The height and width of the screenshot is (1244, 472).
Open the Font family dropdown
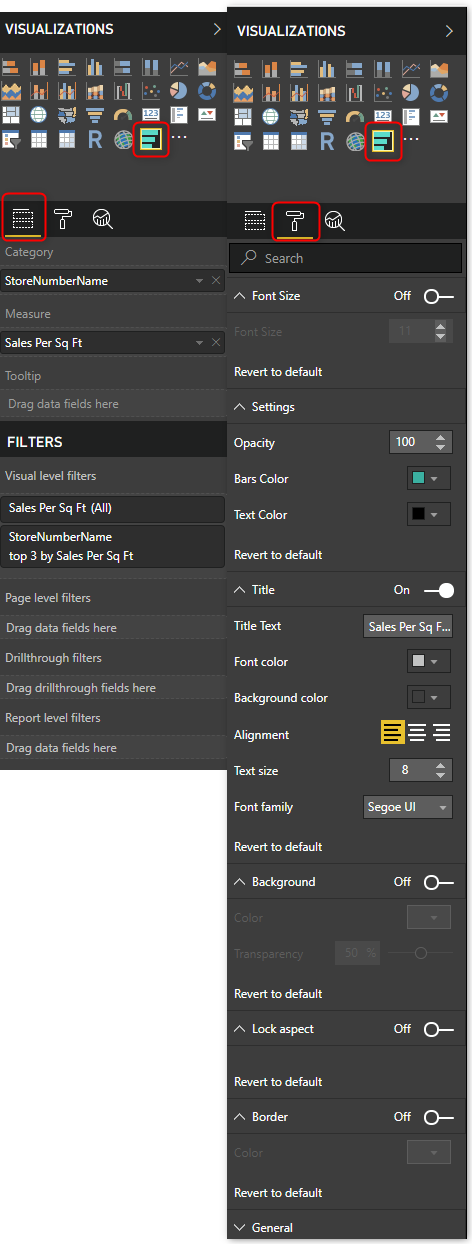[x=408, y=807]
